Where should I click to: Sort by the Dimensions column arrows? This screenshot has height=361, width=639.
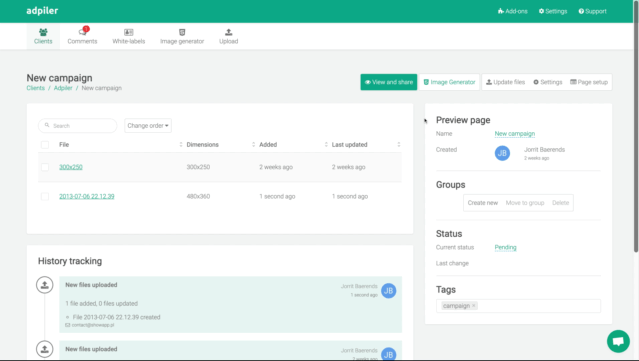[253, 145]
